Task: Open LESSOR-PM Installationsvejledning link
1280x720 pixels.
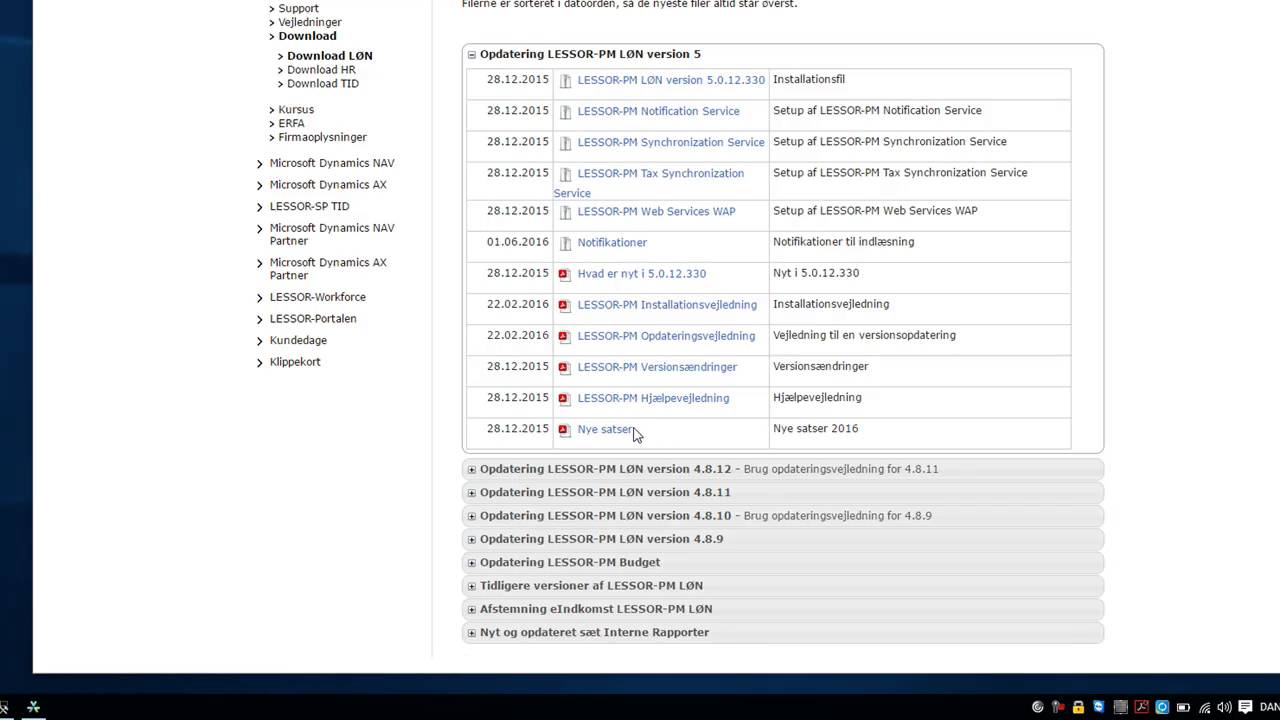Action: click(667, 304)
